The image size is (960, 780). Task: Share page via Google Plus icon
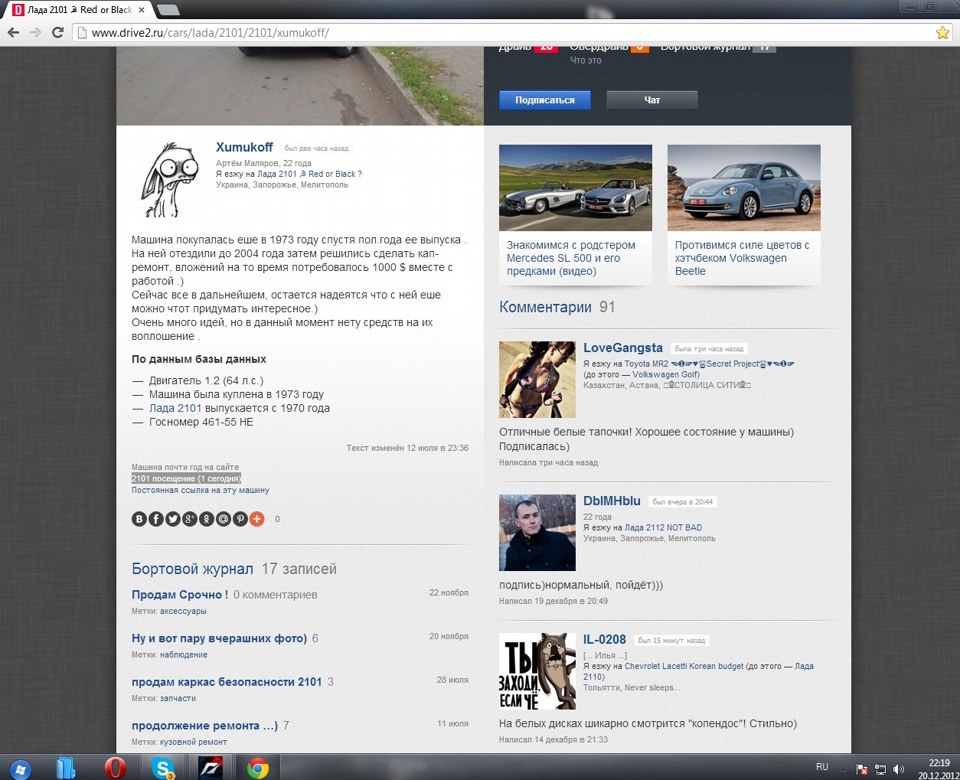pos(190,519)
